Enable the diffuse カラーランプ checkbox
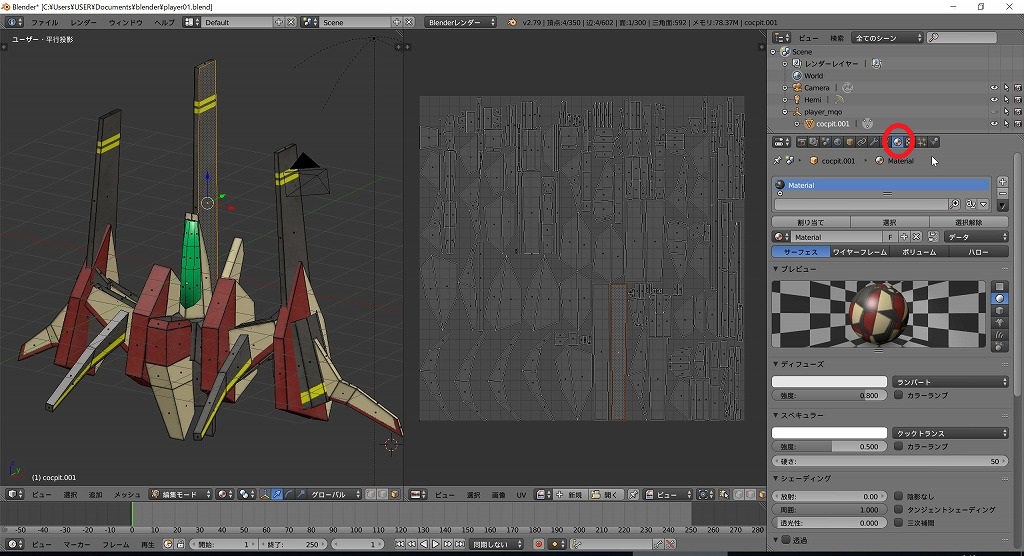Screen dimensions: 1024x556 [x=898, y=395]
